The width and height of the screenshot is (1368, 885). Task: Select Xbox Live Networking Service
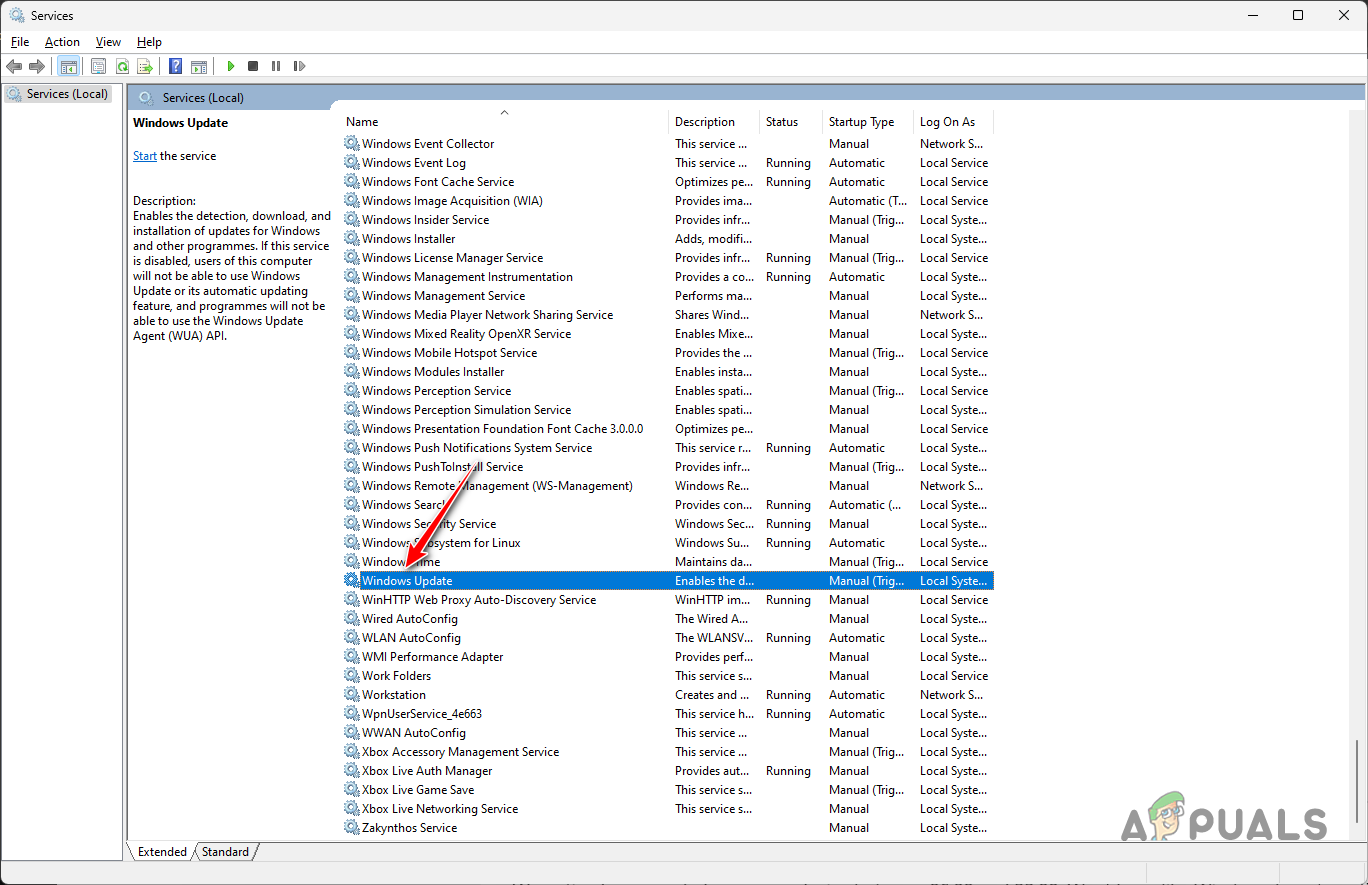click(667, 809)
